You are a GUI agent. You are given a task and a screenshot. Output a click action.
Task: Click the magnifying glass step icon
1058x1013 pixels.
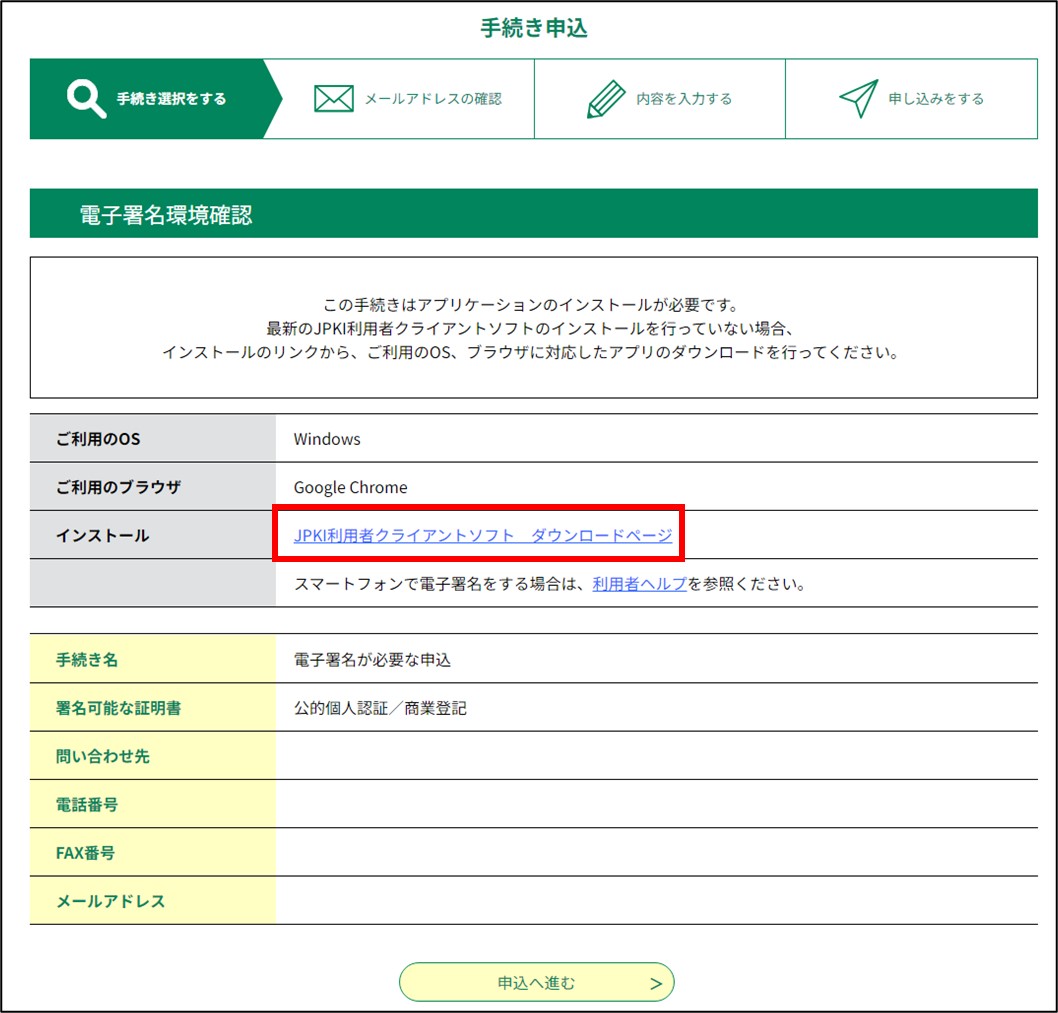[x=86, y=99]
